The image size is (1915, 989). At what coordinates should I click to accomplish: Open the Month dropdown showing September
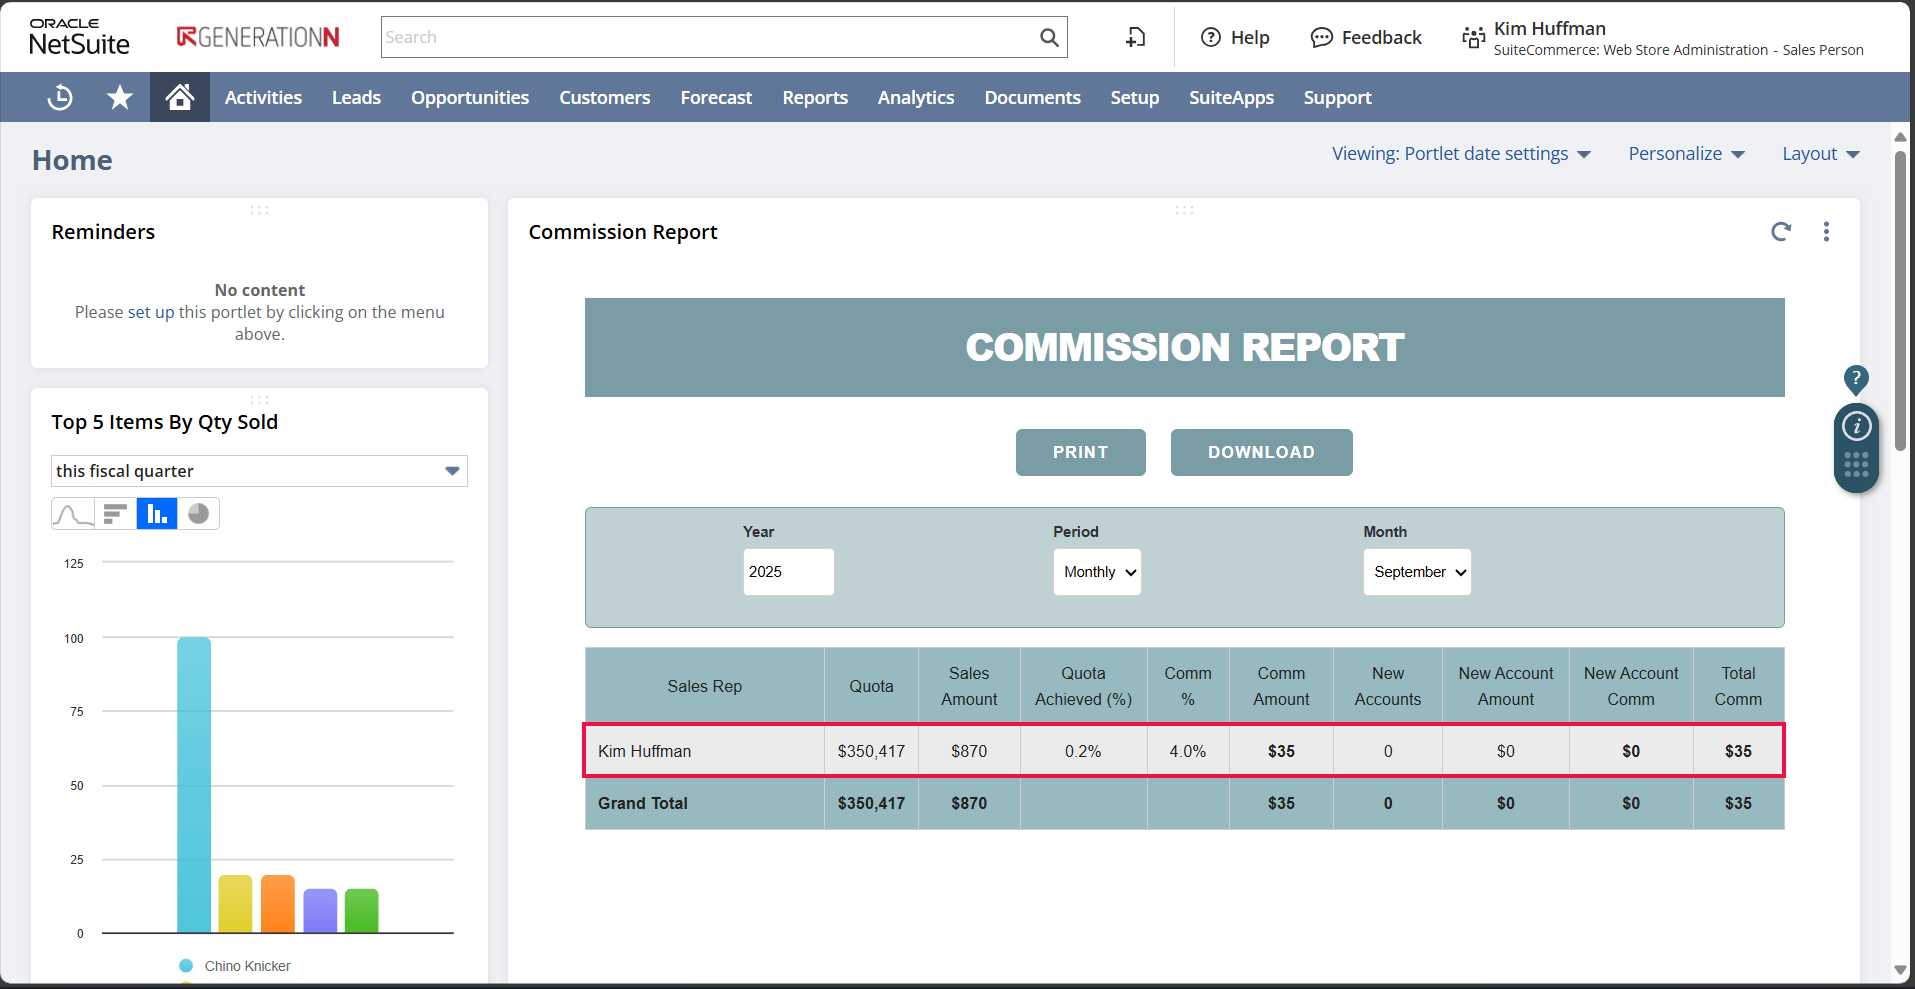click(1417, 572)
